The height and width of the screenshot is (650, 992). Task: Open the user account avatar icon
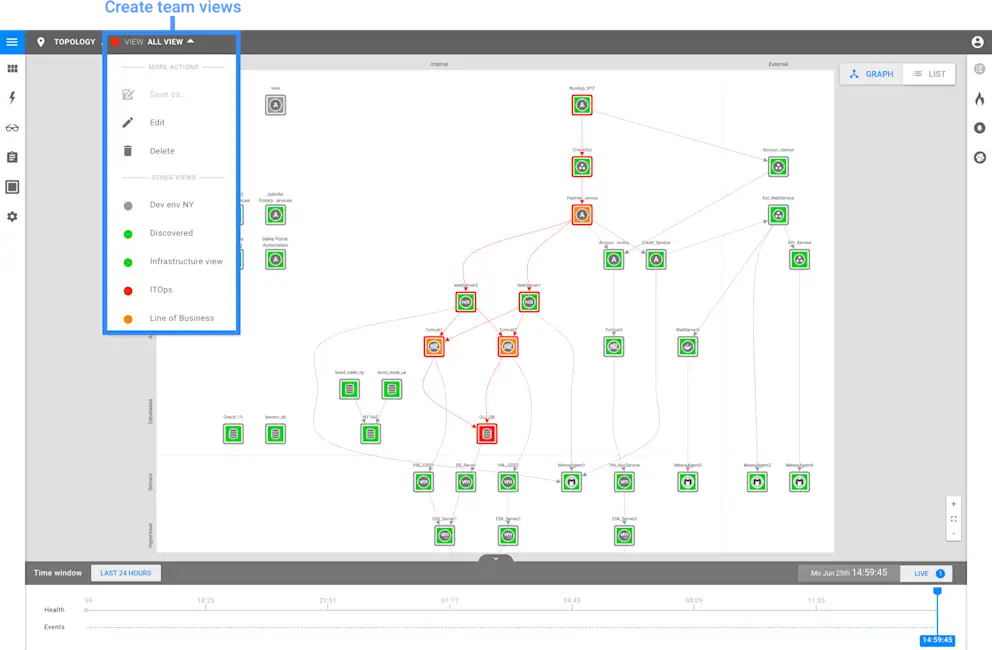pyautogui.click(x=980, y=42)
